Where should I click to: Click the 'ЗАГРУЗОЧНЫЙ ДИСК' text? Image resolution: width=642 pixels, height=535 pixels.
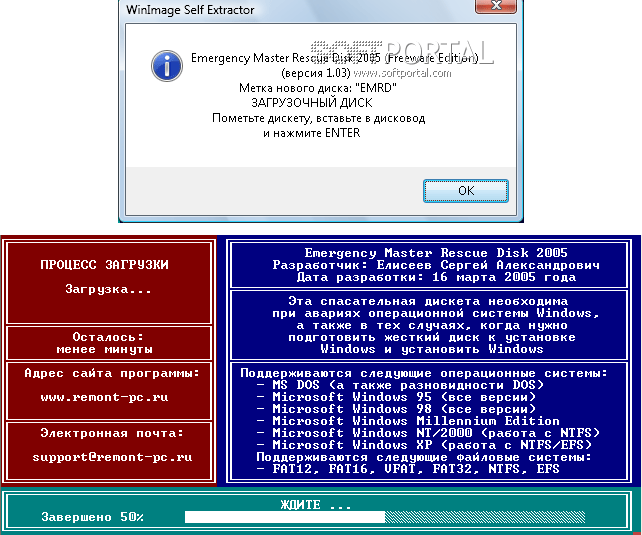[x=312, y=103]
